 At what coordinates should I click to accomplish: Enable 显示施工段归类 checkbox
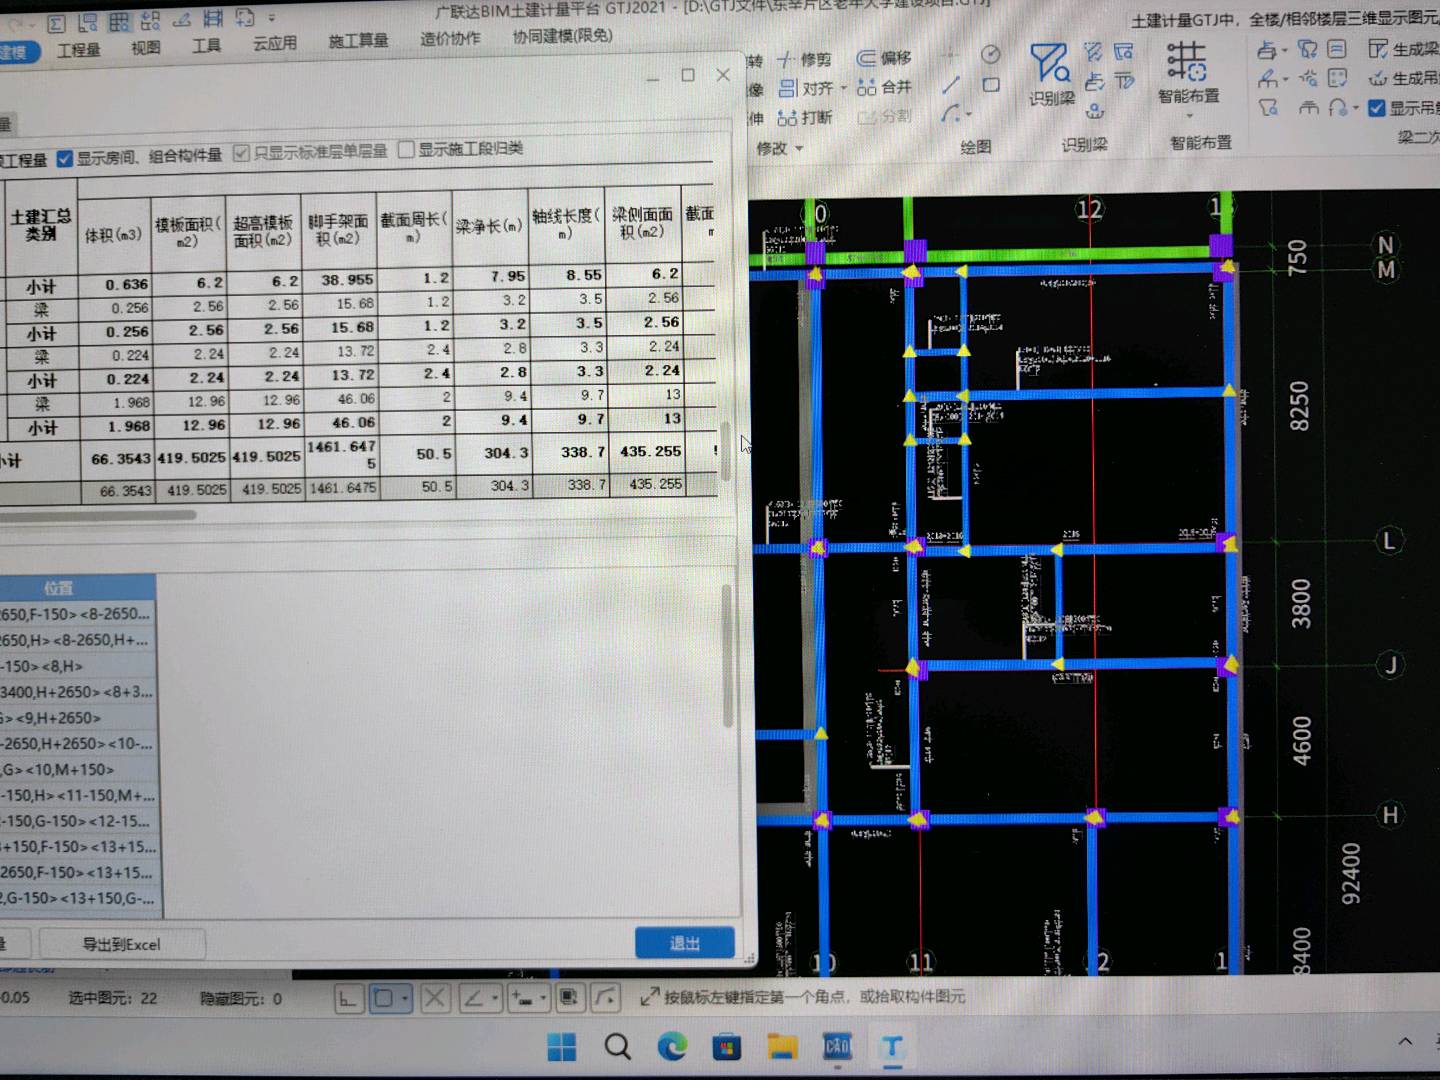click(406, 150)
